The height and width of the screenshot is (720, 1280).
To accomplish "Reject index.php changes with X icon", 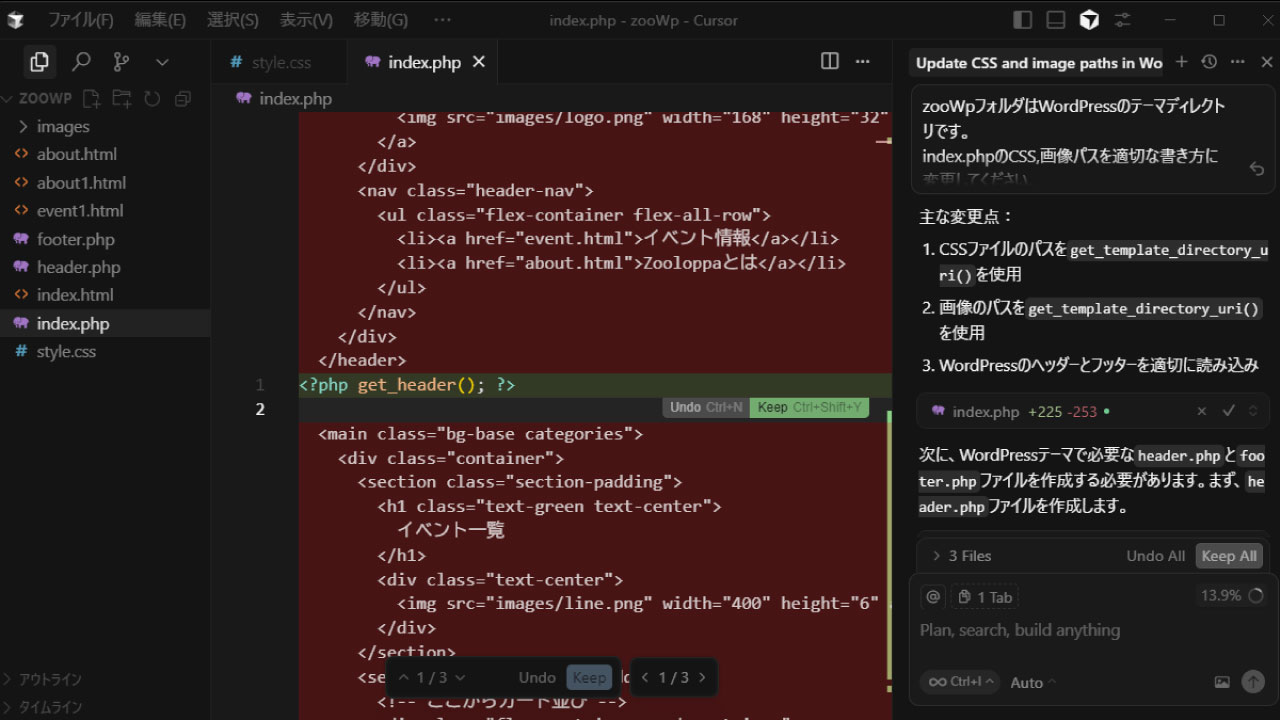I will [x=1202, y=411].
